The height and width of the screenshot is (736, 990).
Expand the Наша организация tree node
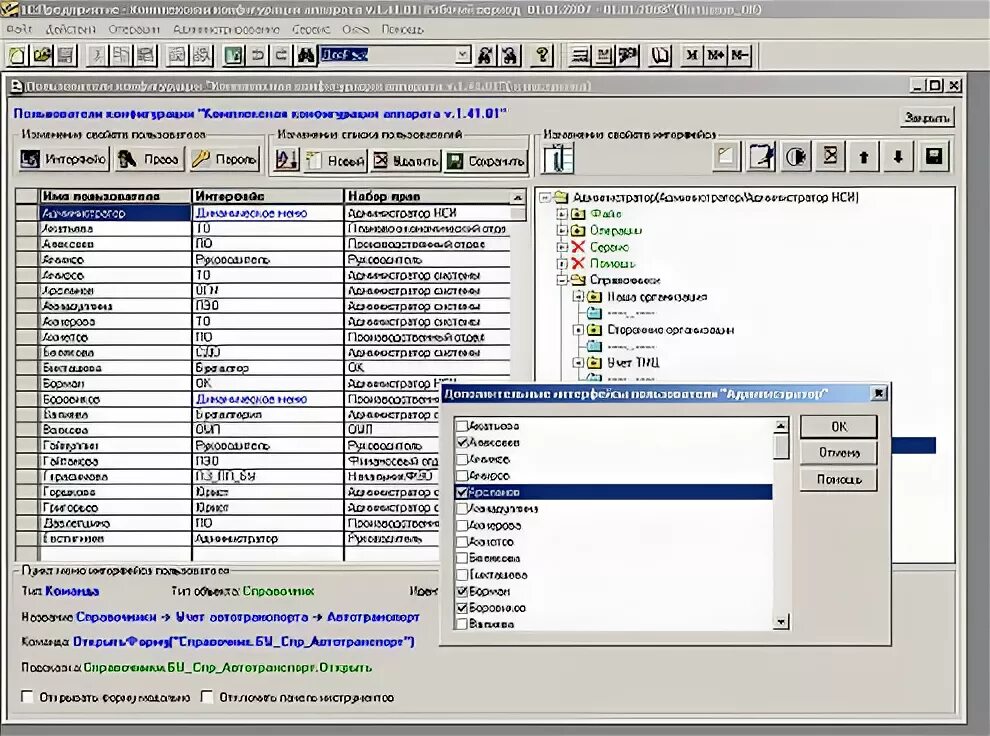pos(578,297)
